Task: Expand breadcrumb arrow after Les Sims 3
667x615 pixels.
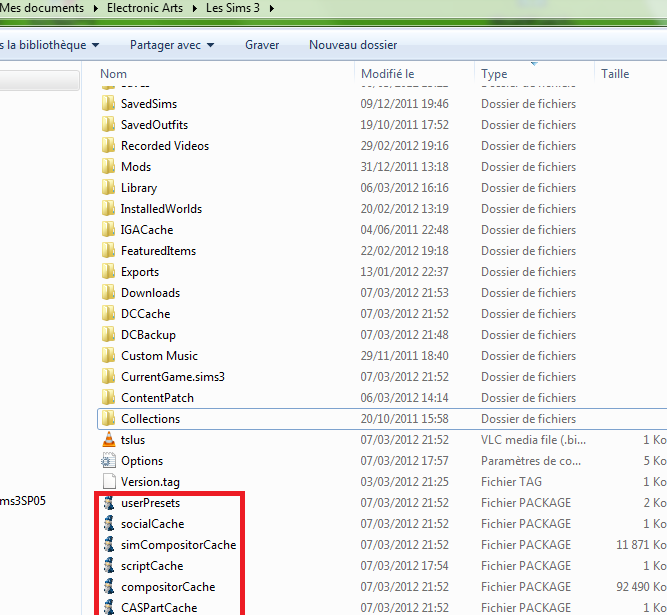Action: (x=271, y=8)
